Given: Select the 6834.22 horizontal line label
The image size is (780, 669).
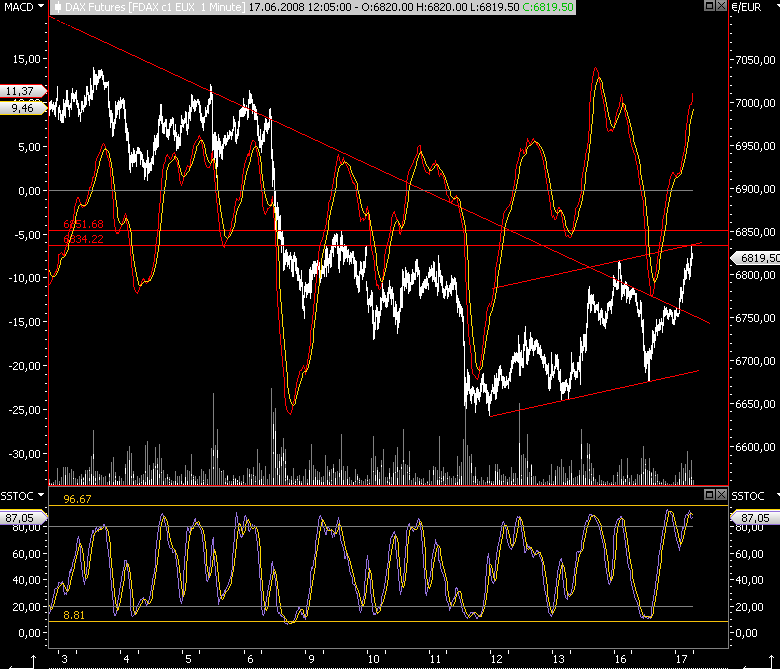Looking at the screenshot, I should coord(83,239).
